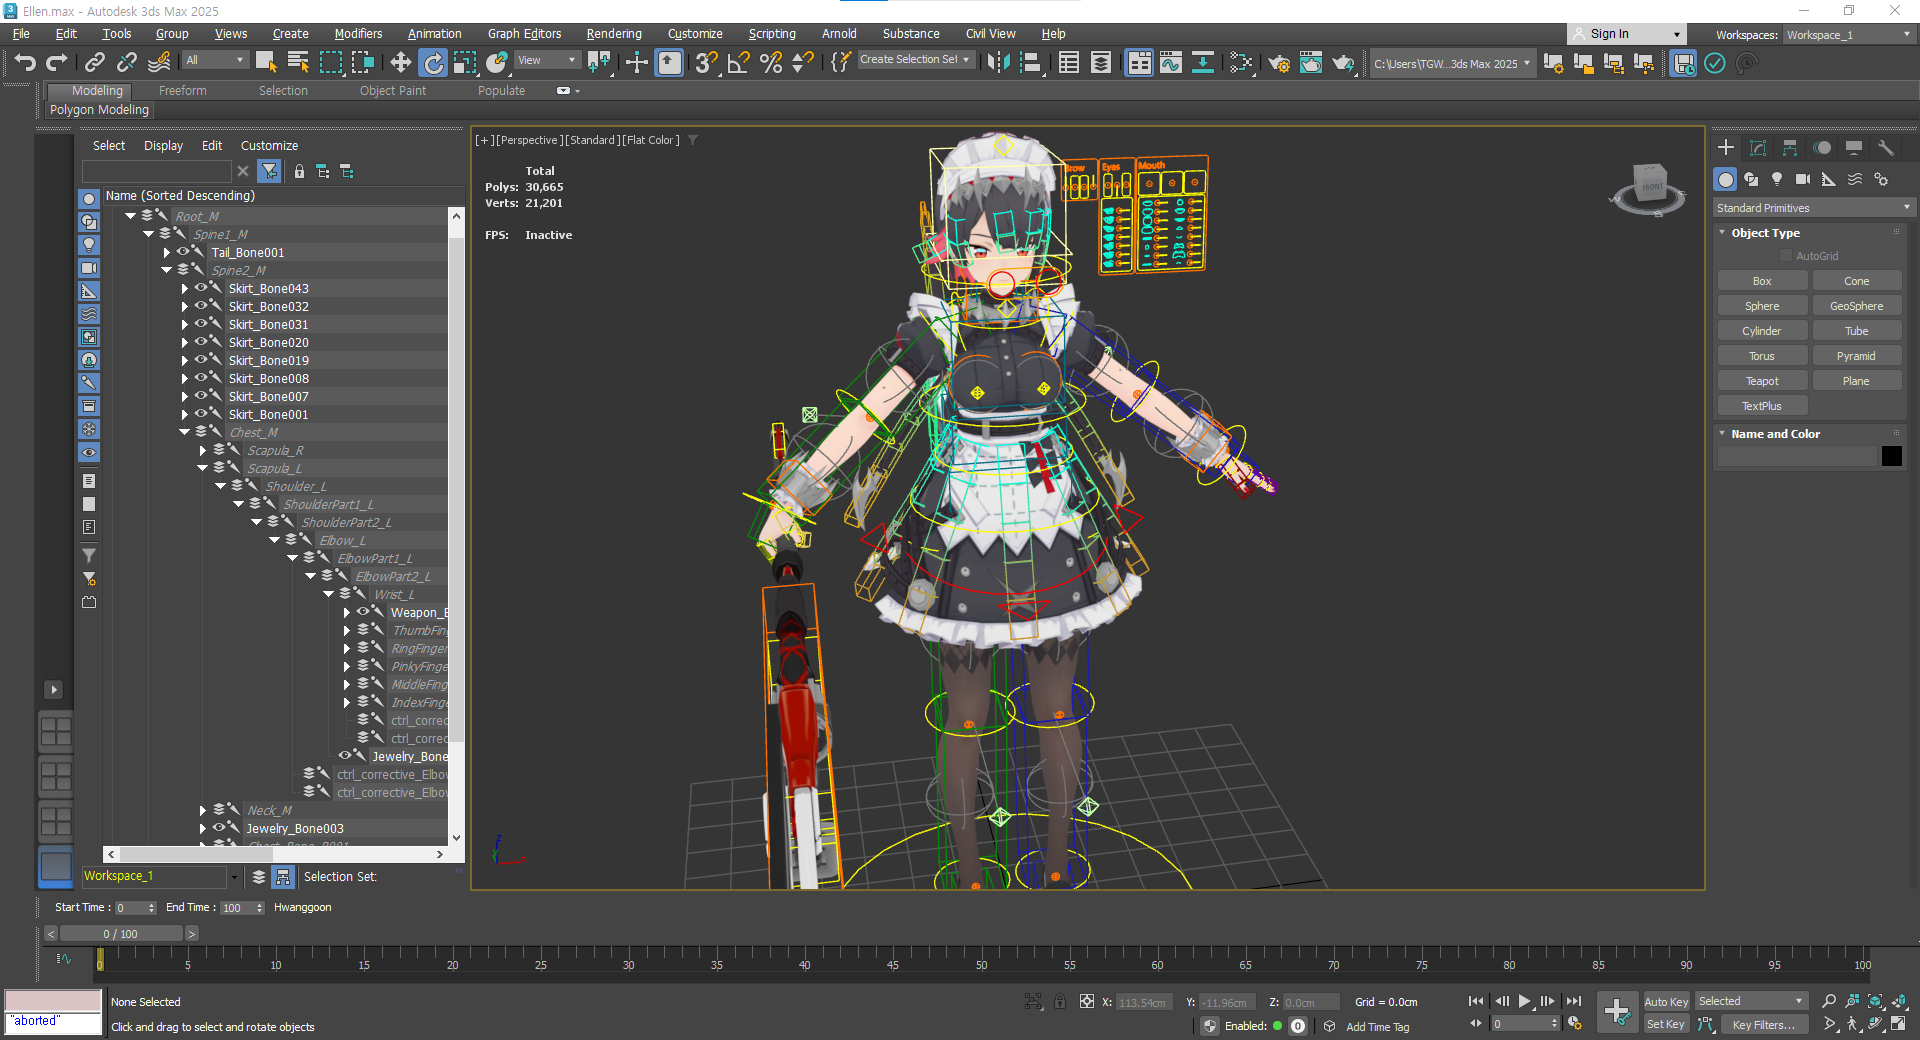Click the Zoom Extents All navigation icon

coord(1899,1001)
